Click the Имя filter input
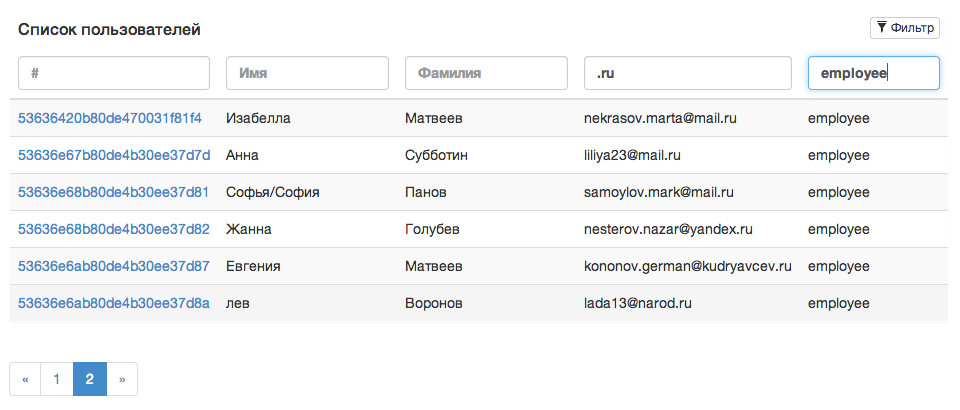960x410 pixels. coord(307,73)
